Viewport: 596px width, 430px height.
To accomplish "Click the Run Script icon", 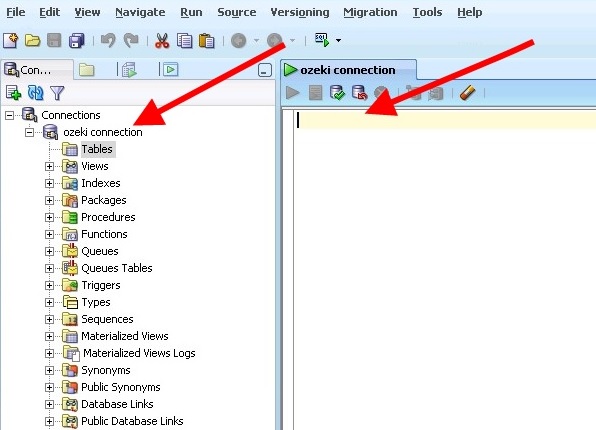I will click(x=315, y=92).
